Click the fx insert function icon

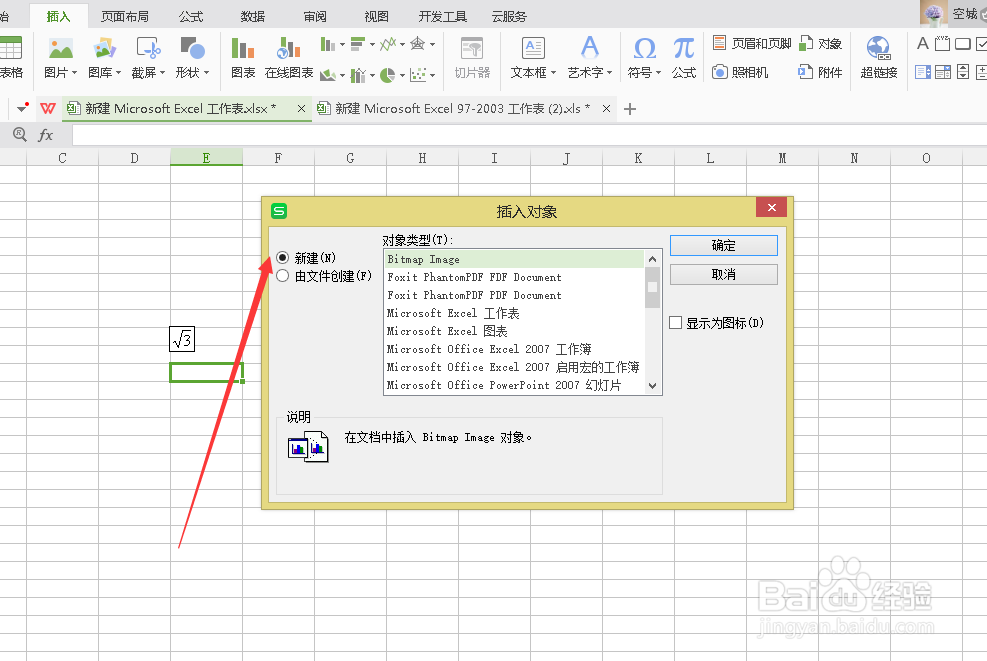tap(45, 135)
